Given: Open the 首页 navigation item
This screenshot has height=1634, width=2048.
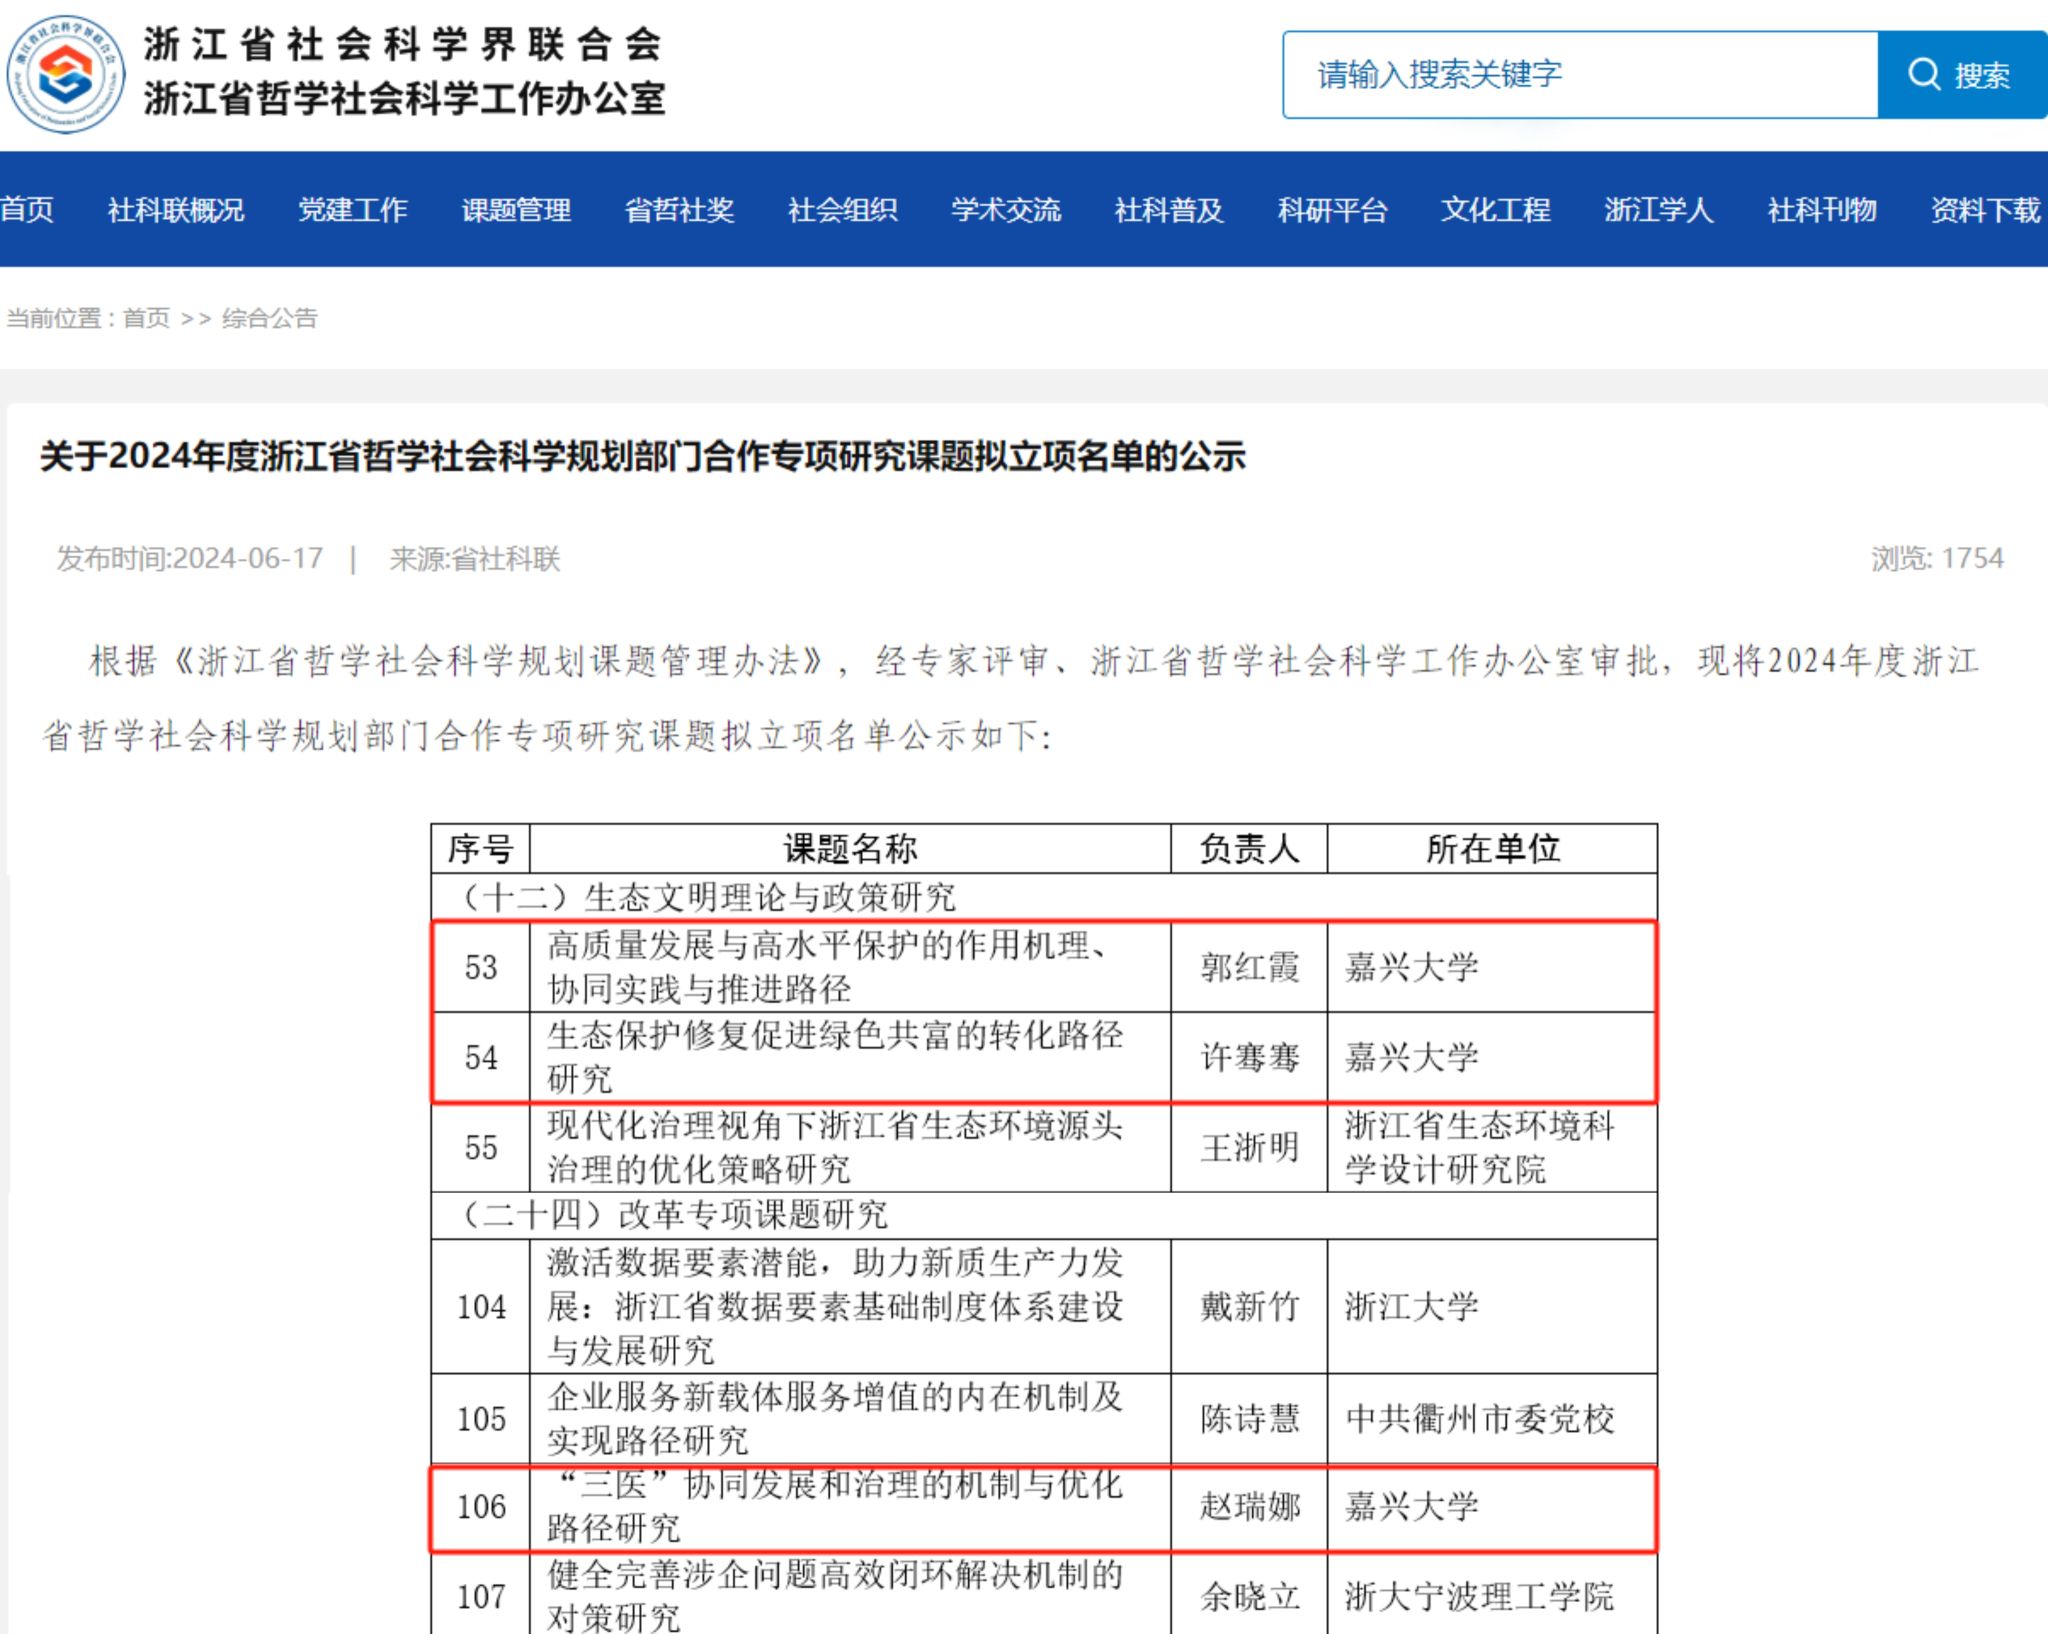Looking at the screenshot, I should tap(27, 210).
